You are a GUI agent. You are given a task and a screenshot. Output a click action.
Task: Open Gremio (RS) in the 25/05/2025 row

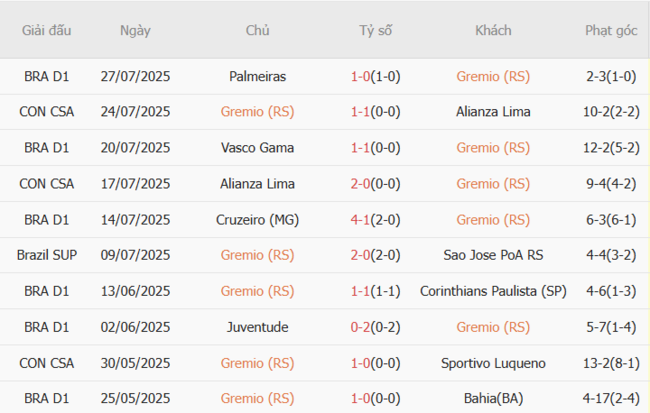(257, 399)
